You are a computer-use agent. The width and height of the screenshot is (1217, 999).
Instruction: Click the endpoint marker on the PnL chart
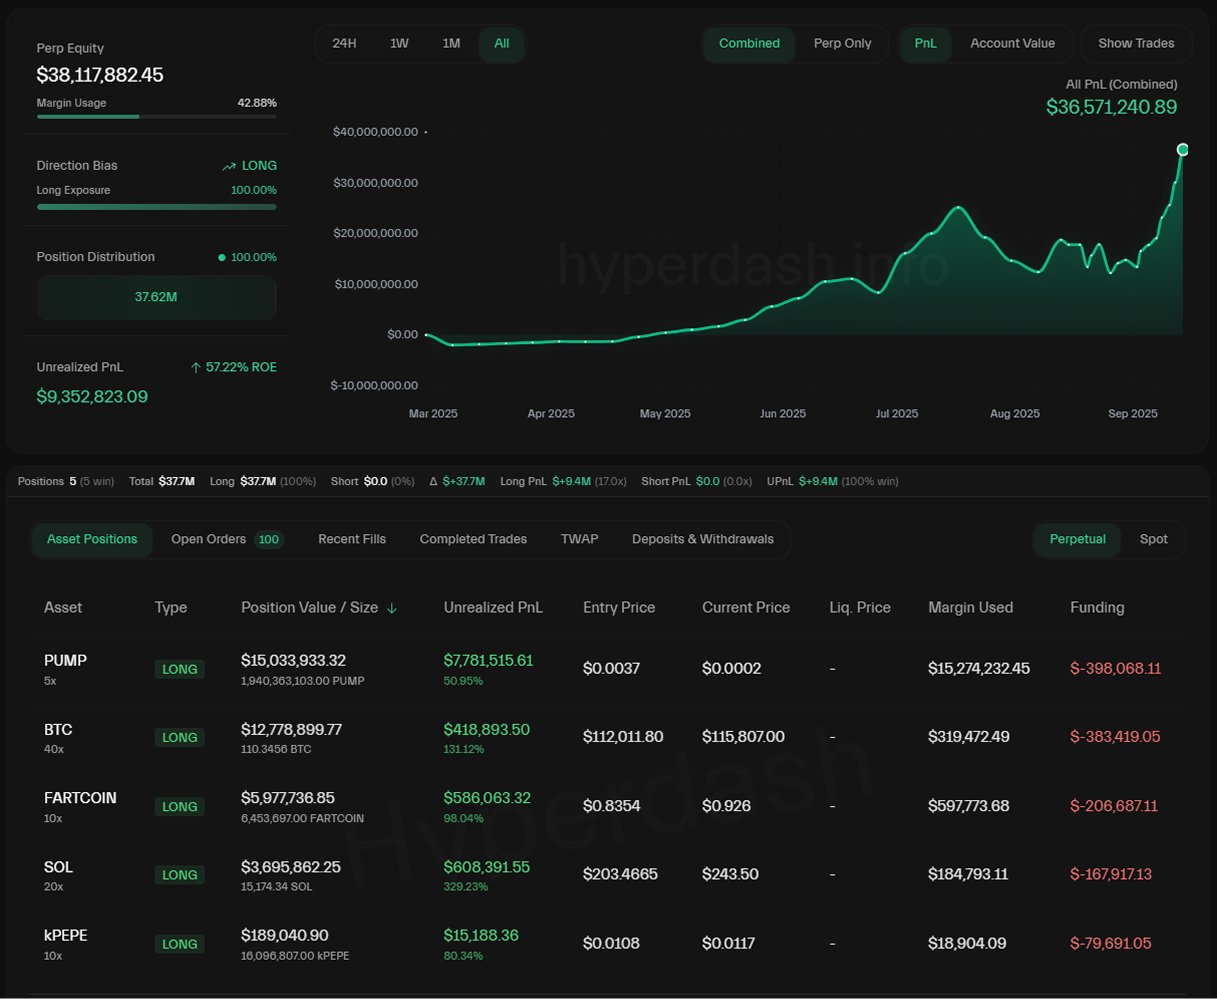point(1183,149)
